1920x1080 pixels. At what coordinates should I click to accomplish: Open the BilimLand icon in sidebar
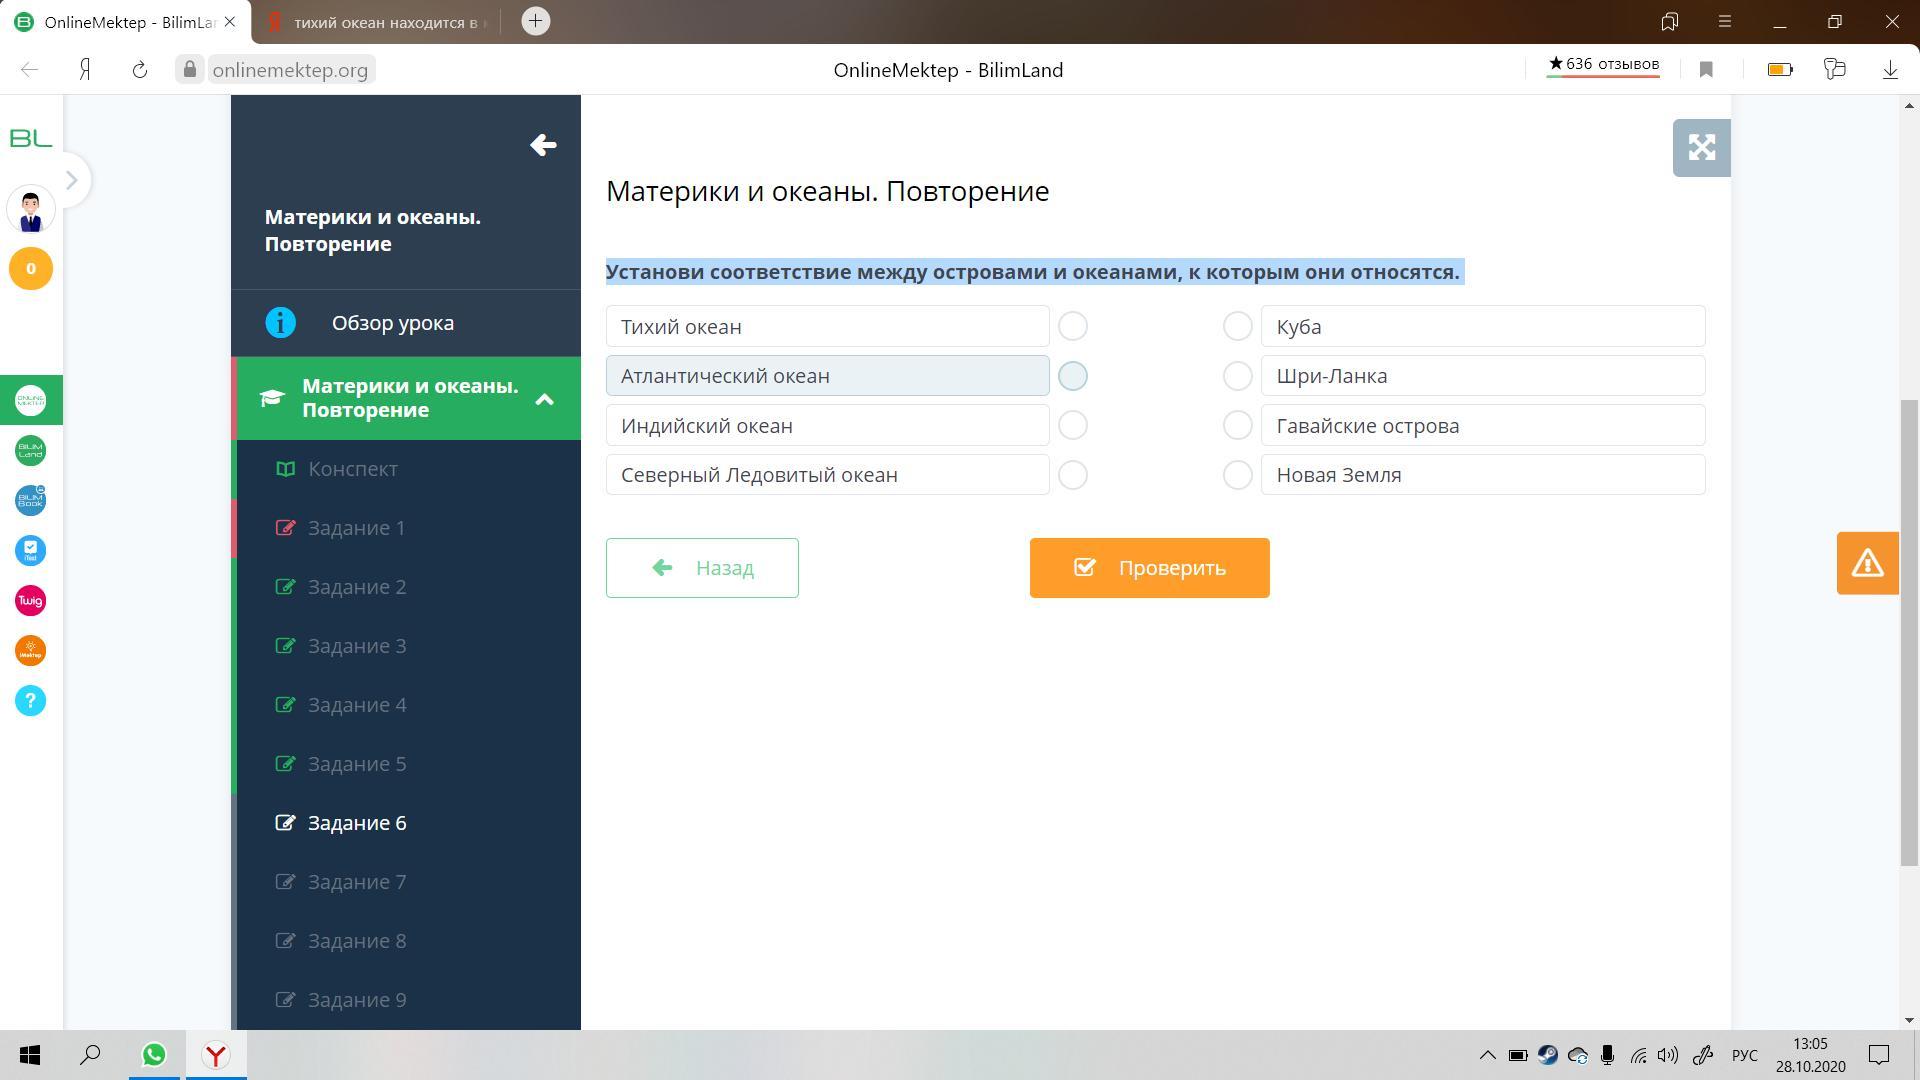coord(30,451)
